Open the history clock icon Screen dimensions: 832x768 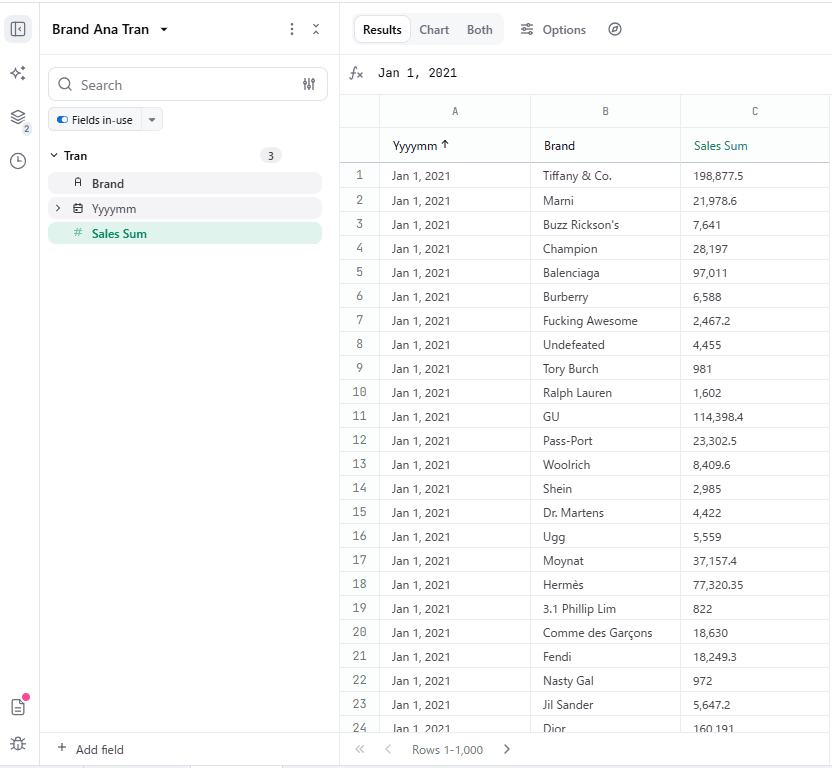(18, 161)
